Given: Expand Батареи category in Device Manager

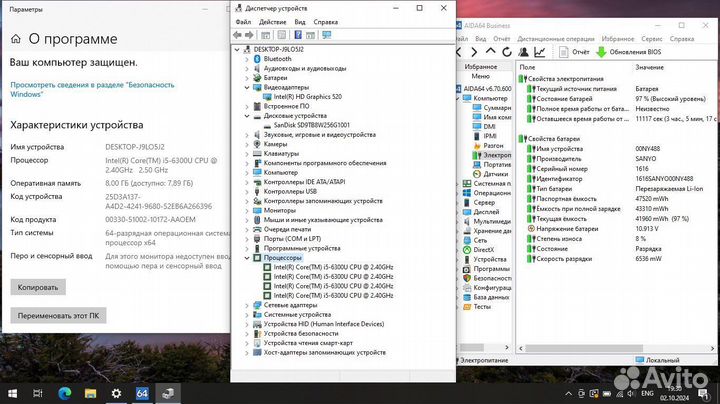Looking at the screenshot, I should (x=247, y=78).
